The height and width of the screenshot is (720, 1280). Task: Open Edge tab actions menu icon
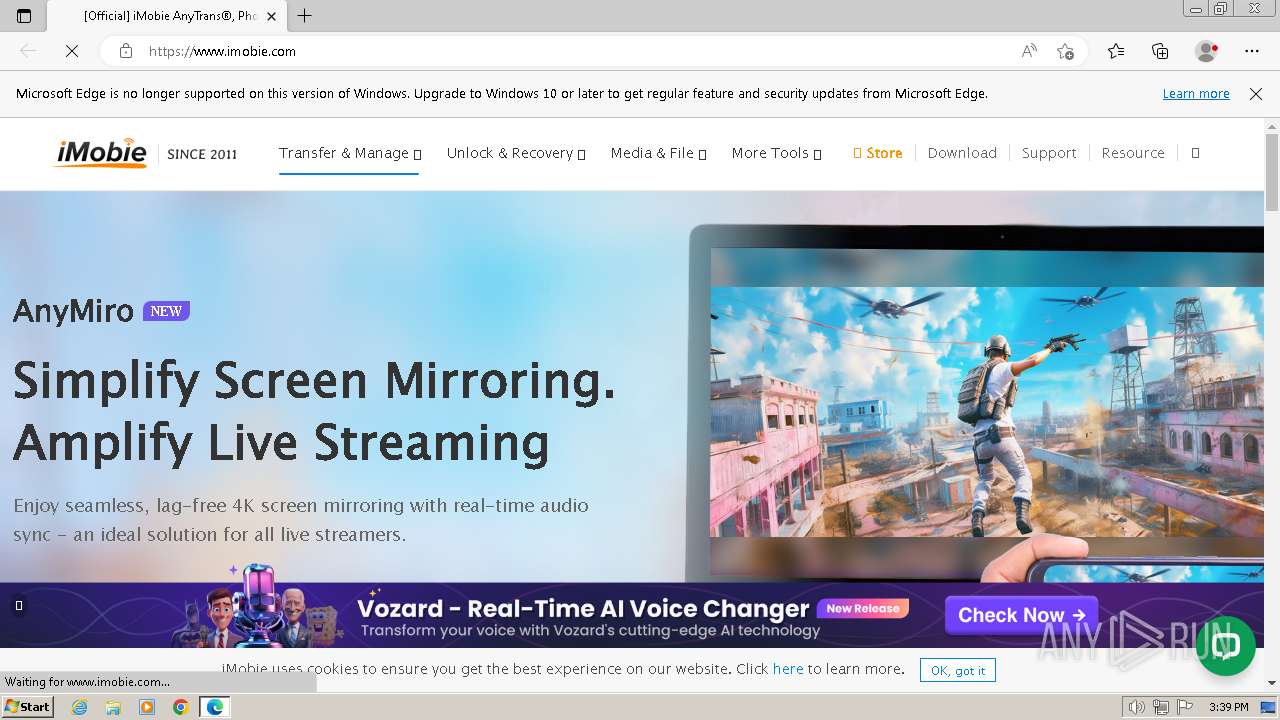[x=24, y=16]
